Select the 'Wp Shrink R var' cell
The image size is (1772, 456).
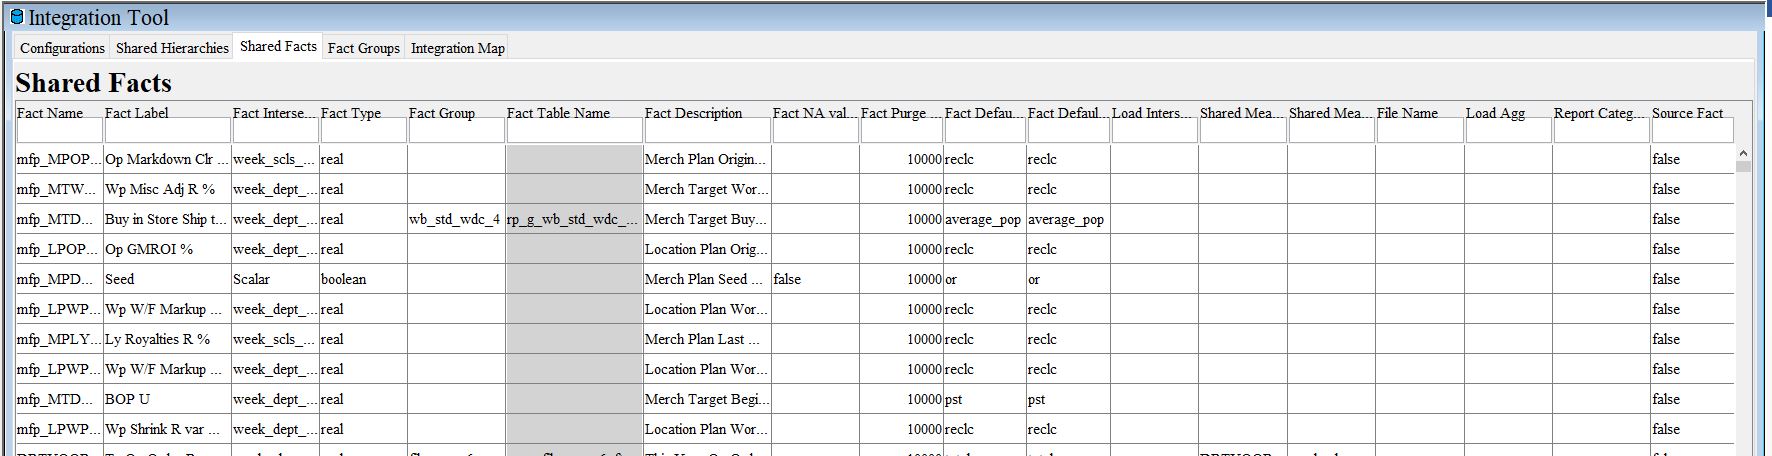click(167, 429)
